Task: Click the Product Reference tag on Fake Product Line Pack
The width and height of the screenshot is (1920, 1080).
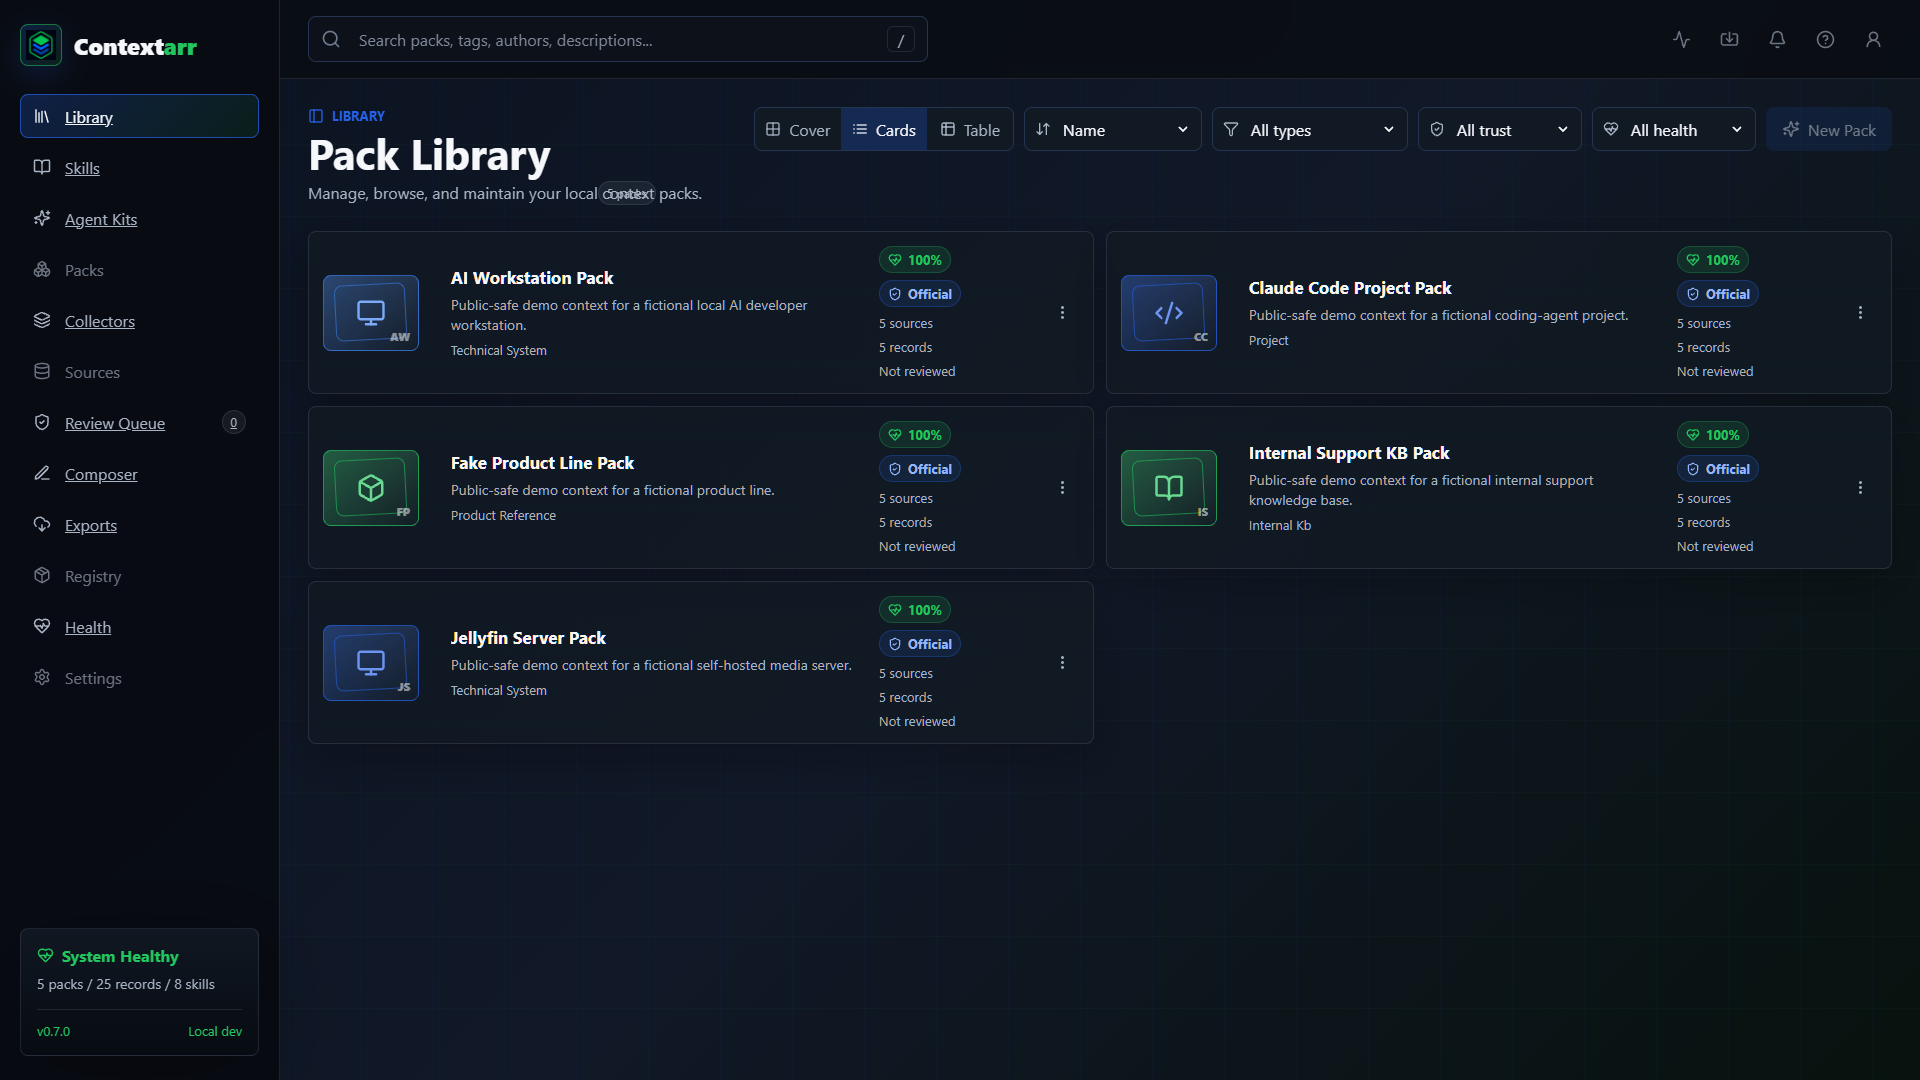Action: [503, 515]
